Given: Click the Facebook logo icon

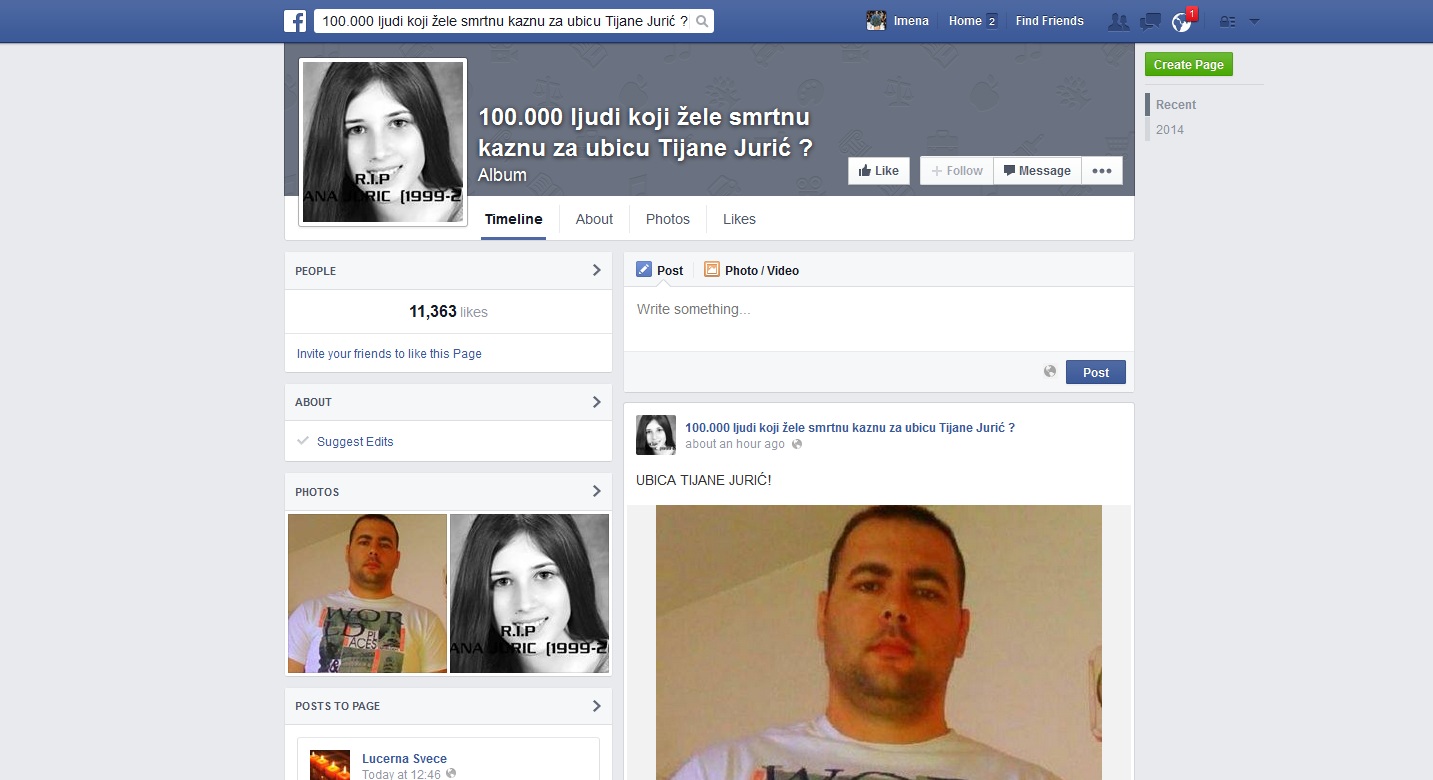Looking at the screenshot, I should coord(294,21).
